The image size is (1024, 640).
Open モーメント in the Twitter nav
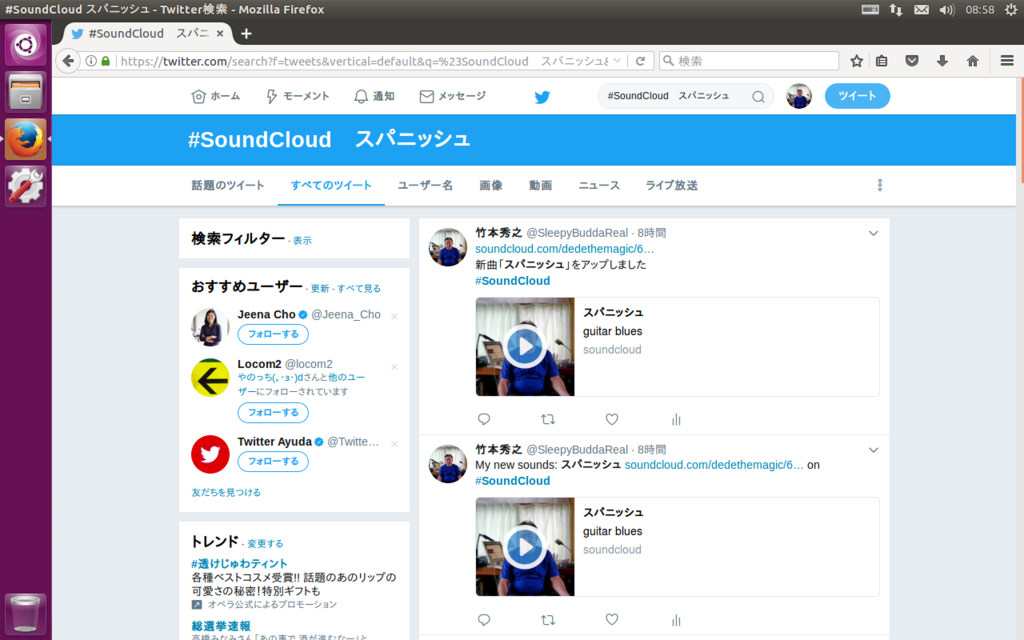click(298, 96)
